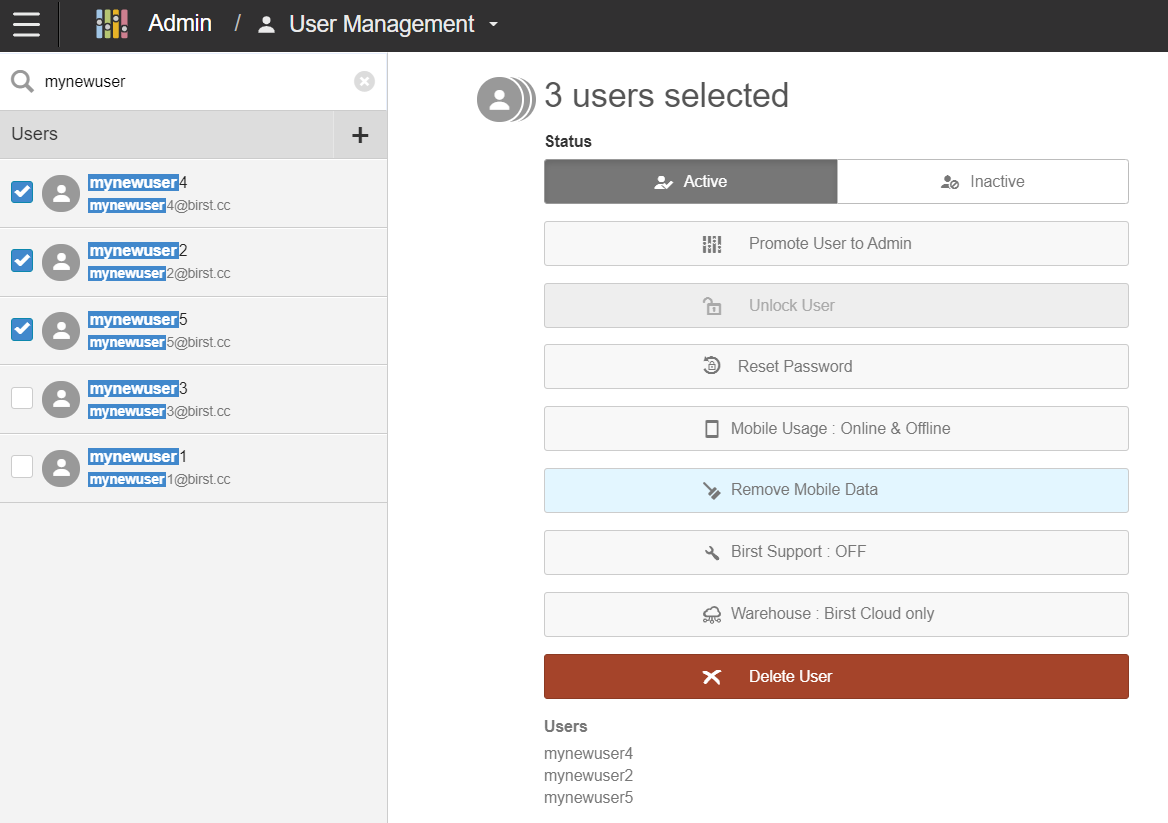Uncheck the mynewuser4 checkbox
The width and height of the screenshot is (1168, 823).
(x=22, y=192)
